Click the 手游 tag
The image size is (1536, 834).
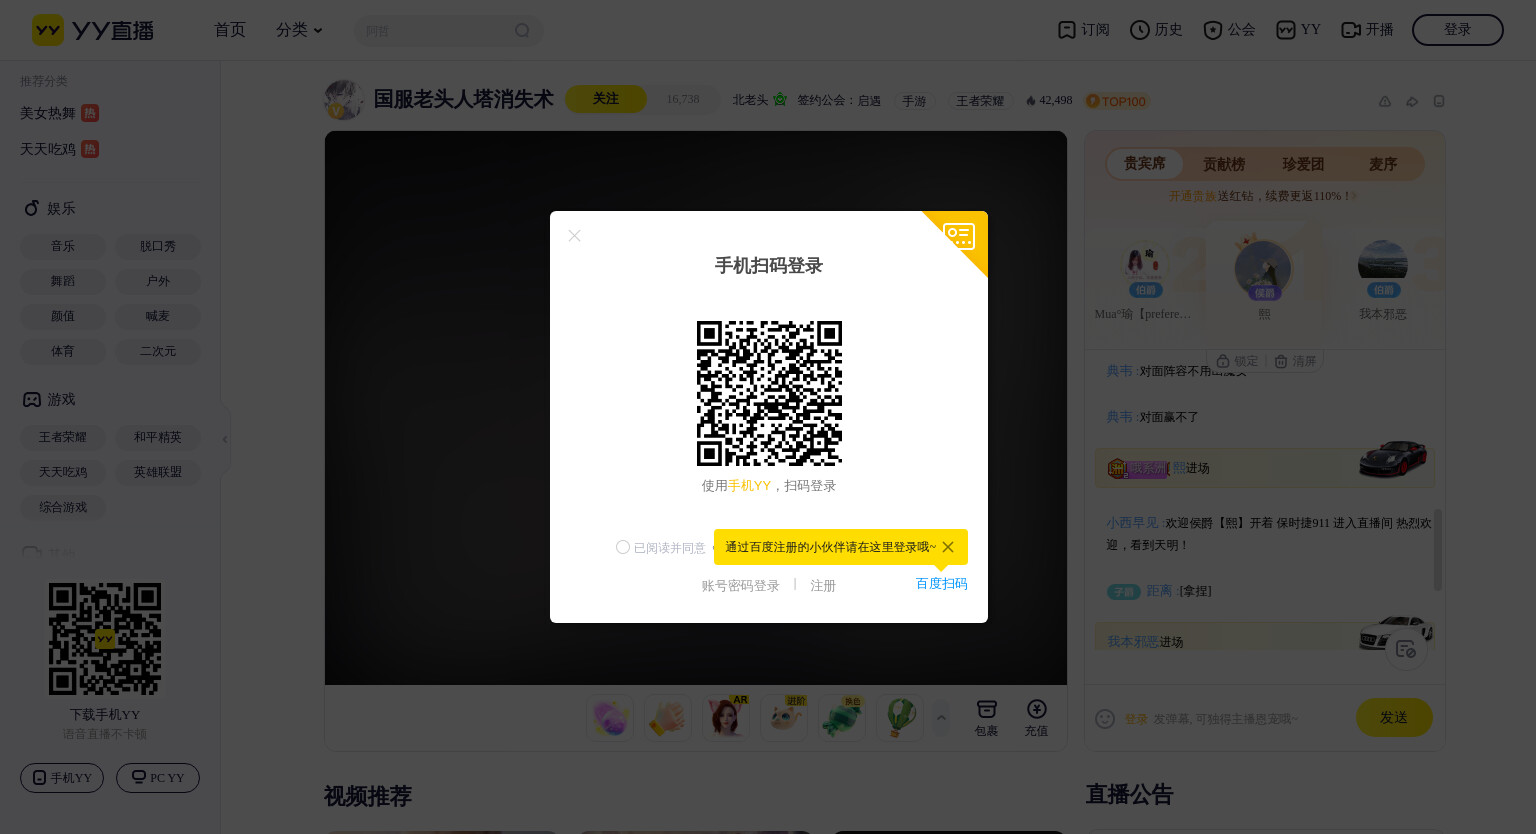[x=914, y=101]
